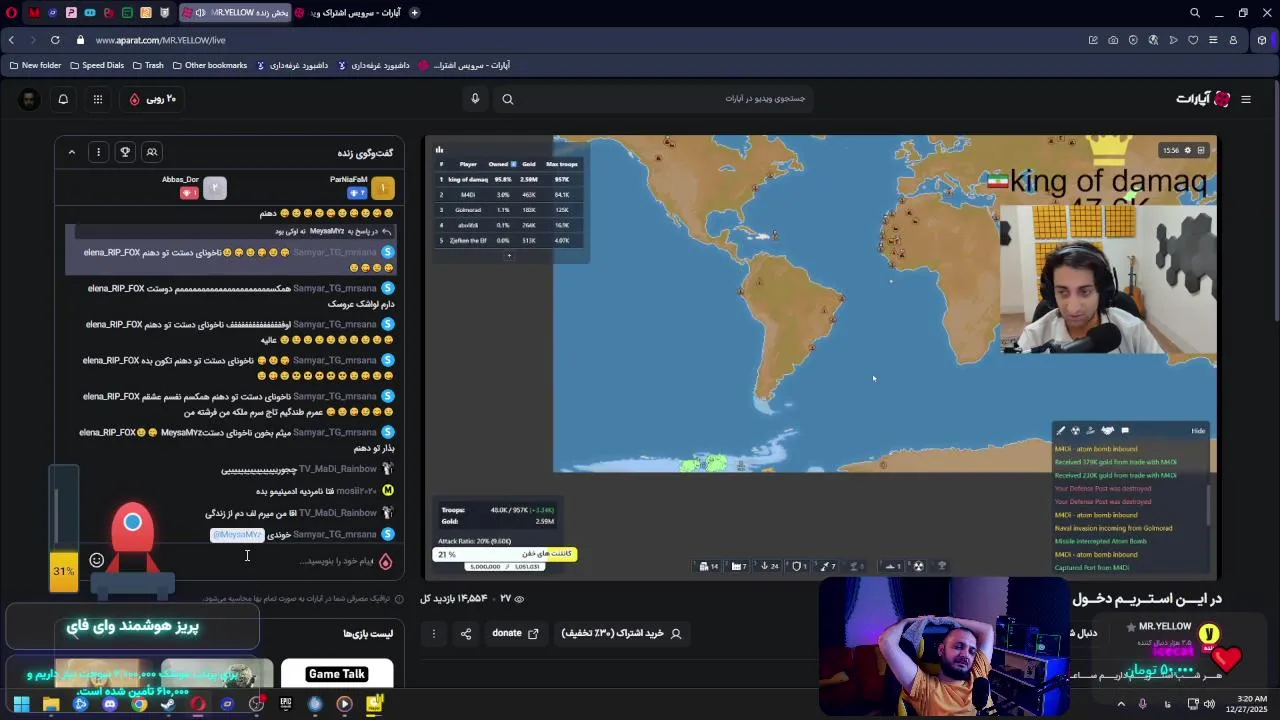Open stream more options three dots
This screenshot has height=720, width=1280.
(433, 633)
